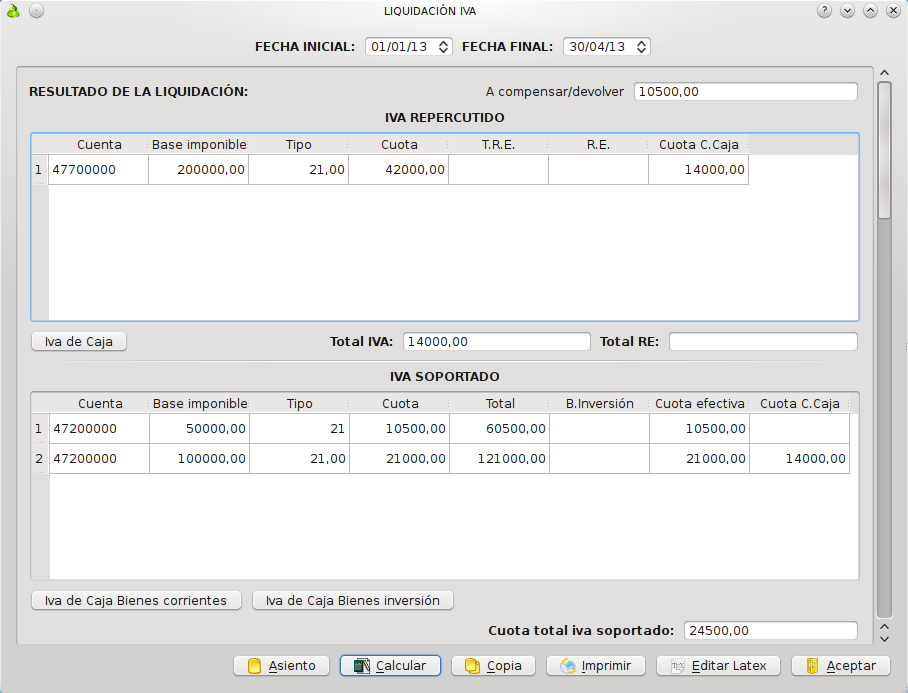908x693 pixels.
Task: Click the A compensar/devolver field
Action: click(746, 91)
